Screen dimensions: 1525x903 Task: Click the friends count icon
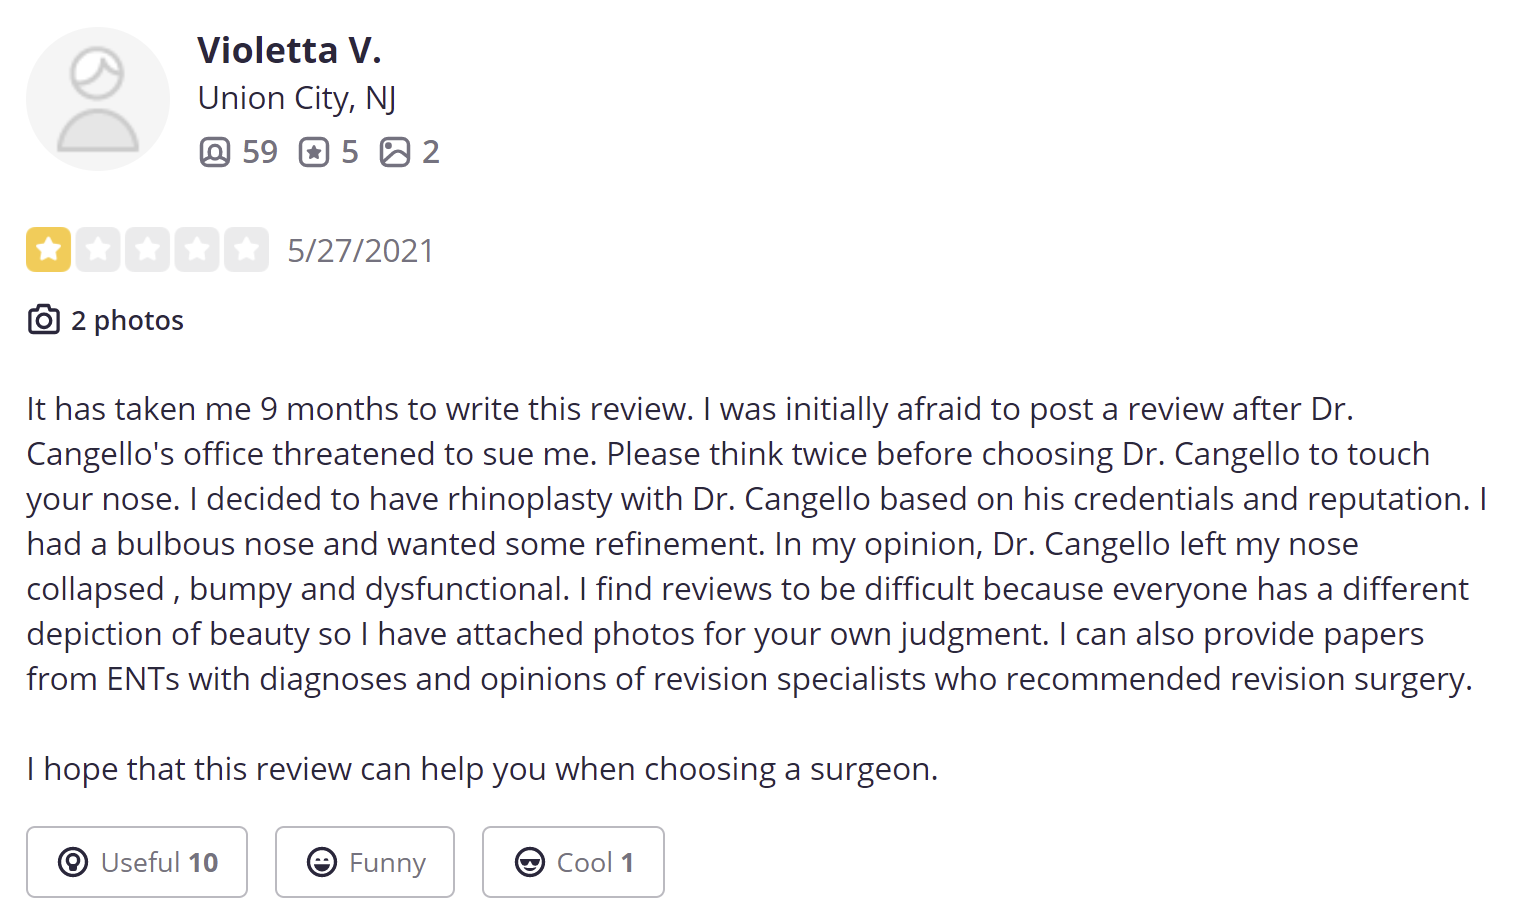pyautogui.click(x=214, y=152)
